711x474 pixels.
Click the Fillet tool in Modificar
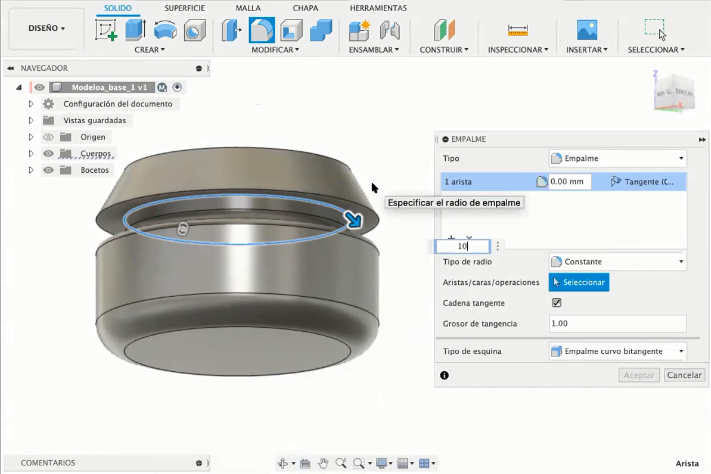click(x=262, y=30)
